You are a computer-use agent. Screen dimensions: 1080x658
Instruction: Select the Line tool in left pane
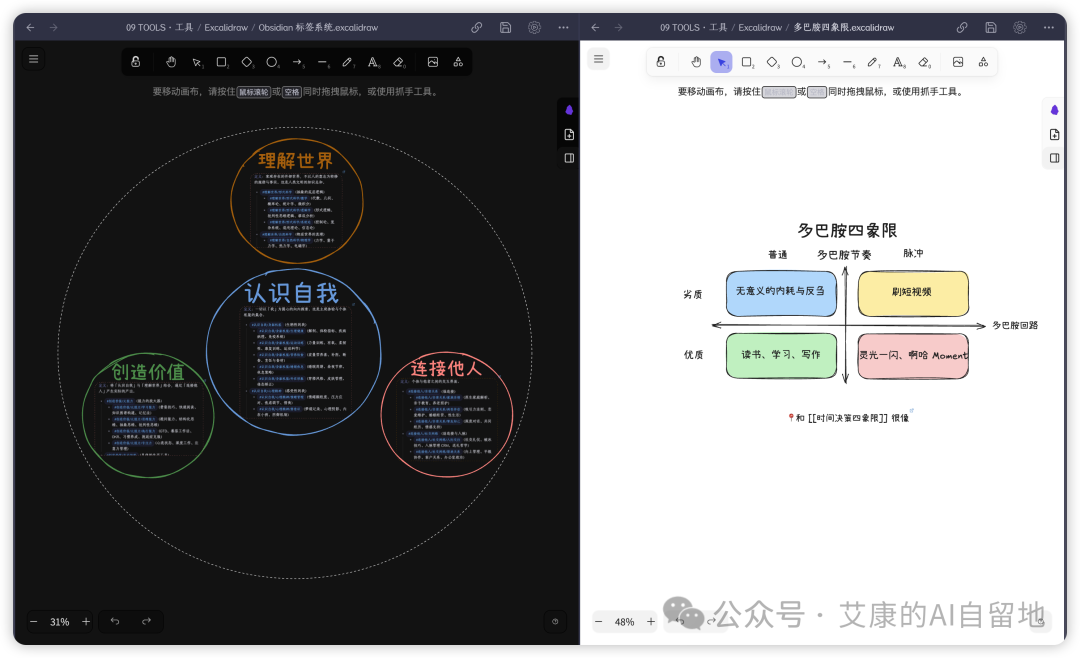coord(322,62)
